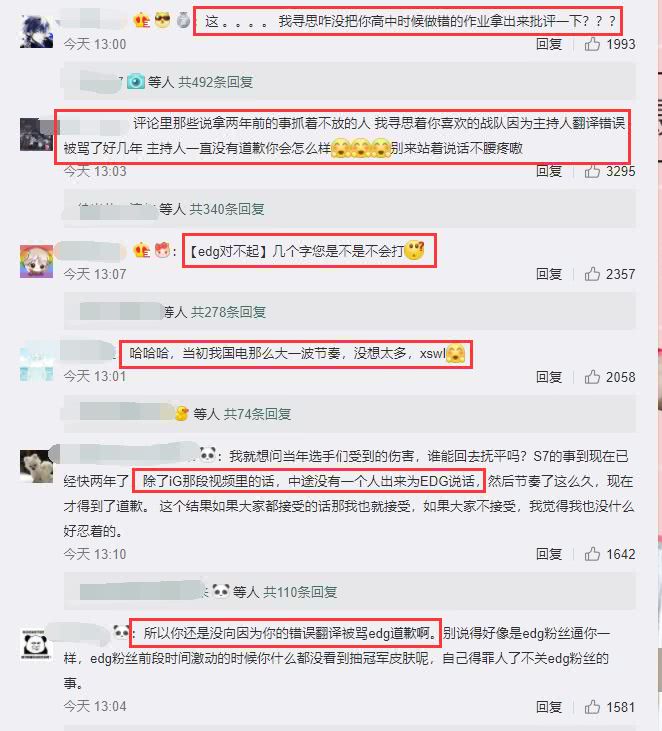The image size is (662, 731).
Task: Expand the 共340条回复 reply thread
Action: [x=227, y=209]
